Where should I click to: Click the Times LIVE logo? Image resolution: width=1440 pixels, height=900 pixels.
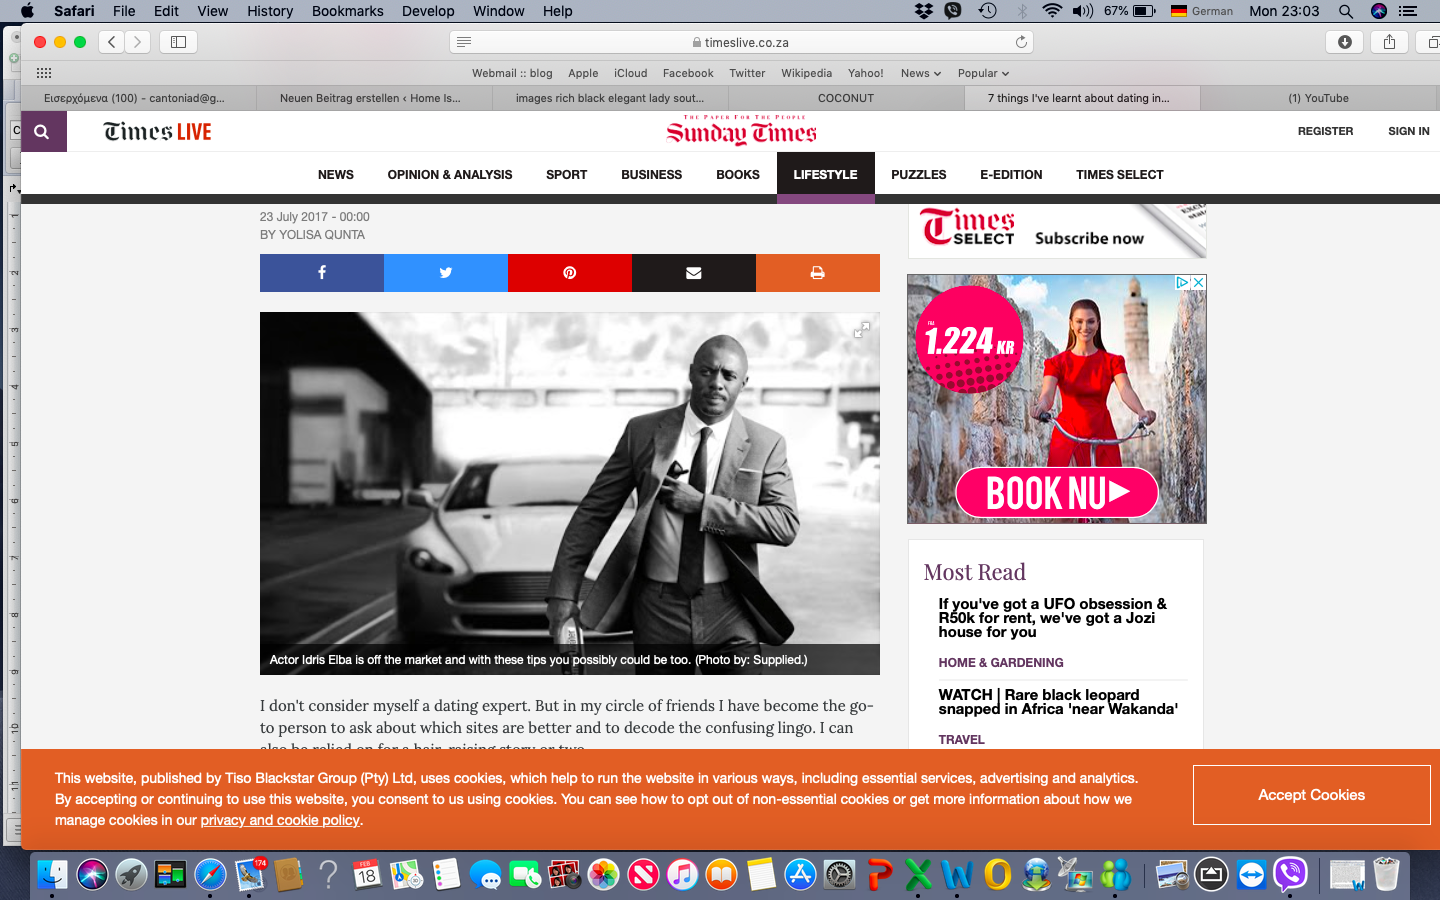point(157,131)
